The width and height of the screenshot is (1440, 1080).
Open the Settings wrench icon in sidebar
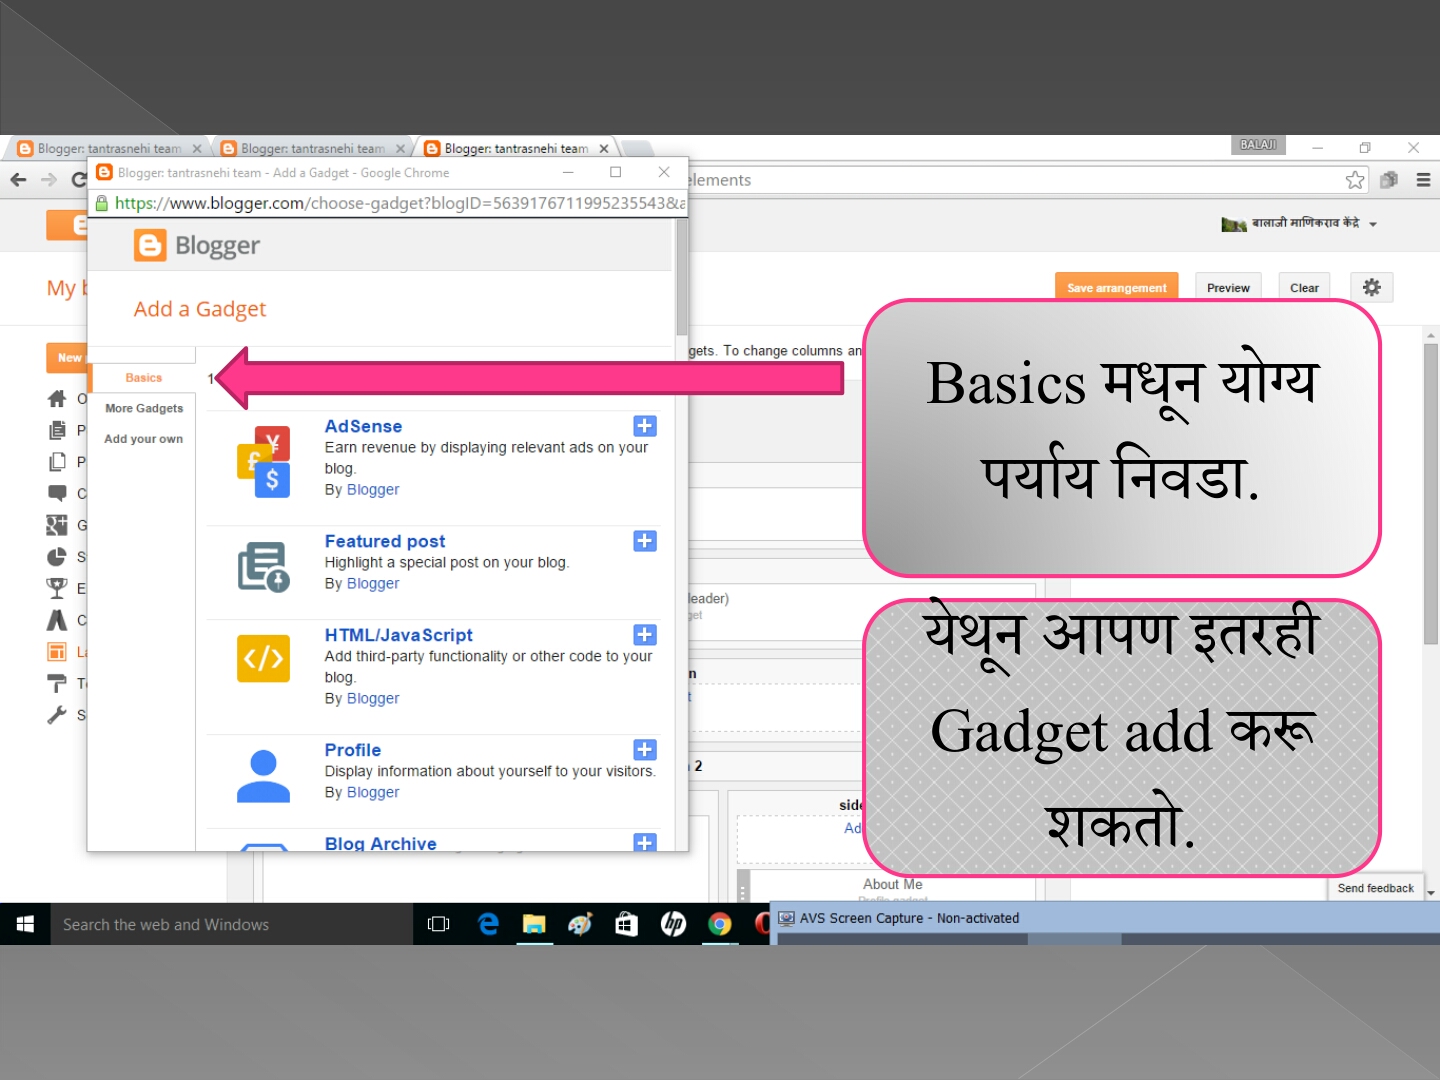coord(57,715)
